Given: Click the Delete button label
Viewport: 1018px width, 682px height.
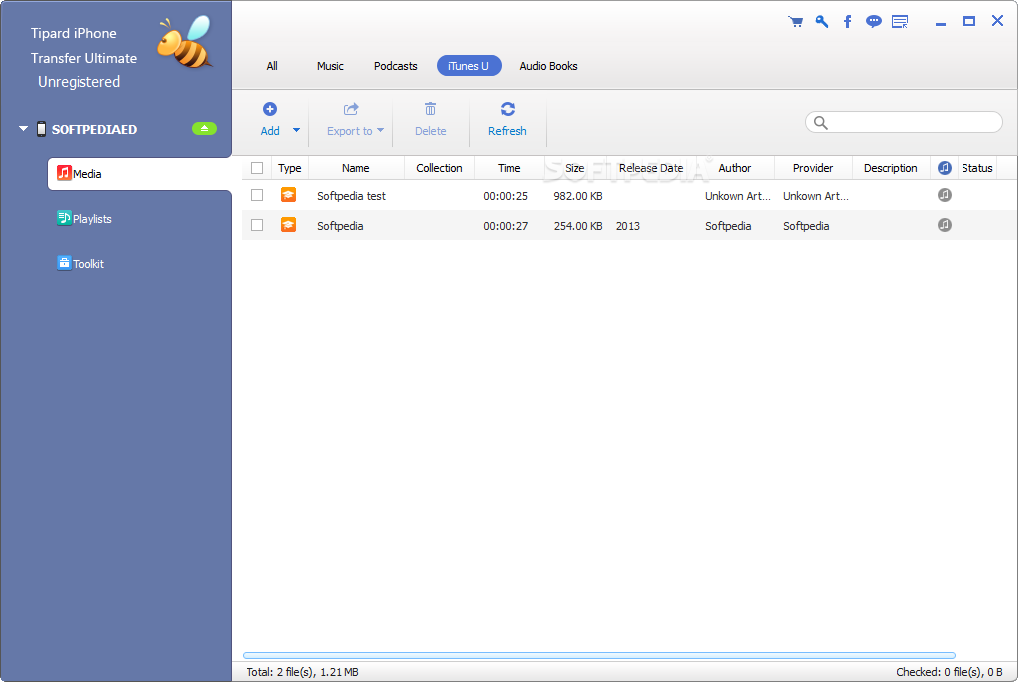Looking at the screenshot, I should click(430, 131).
